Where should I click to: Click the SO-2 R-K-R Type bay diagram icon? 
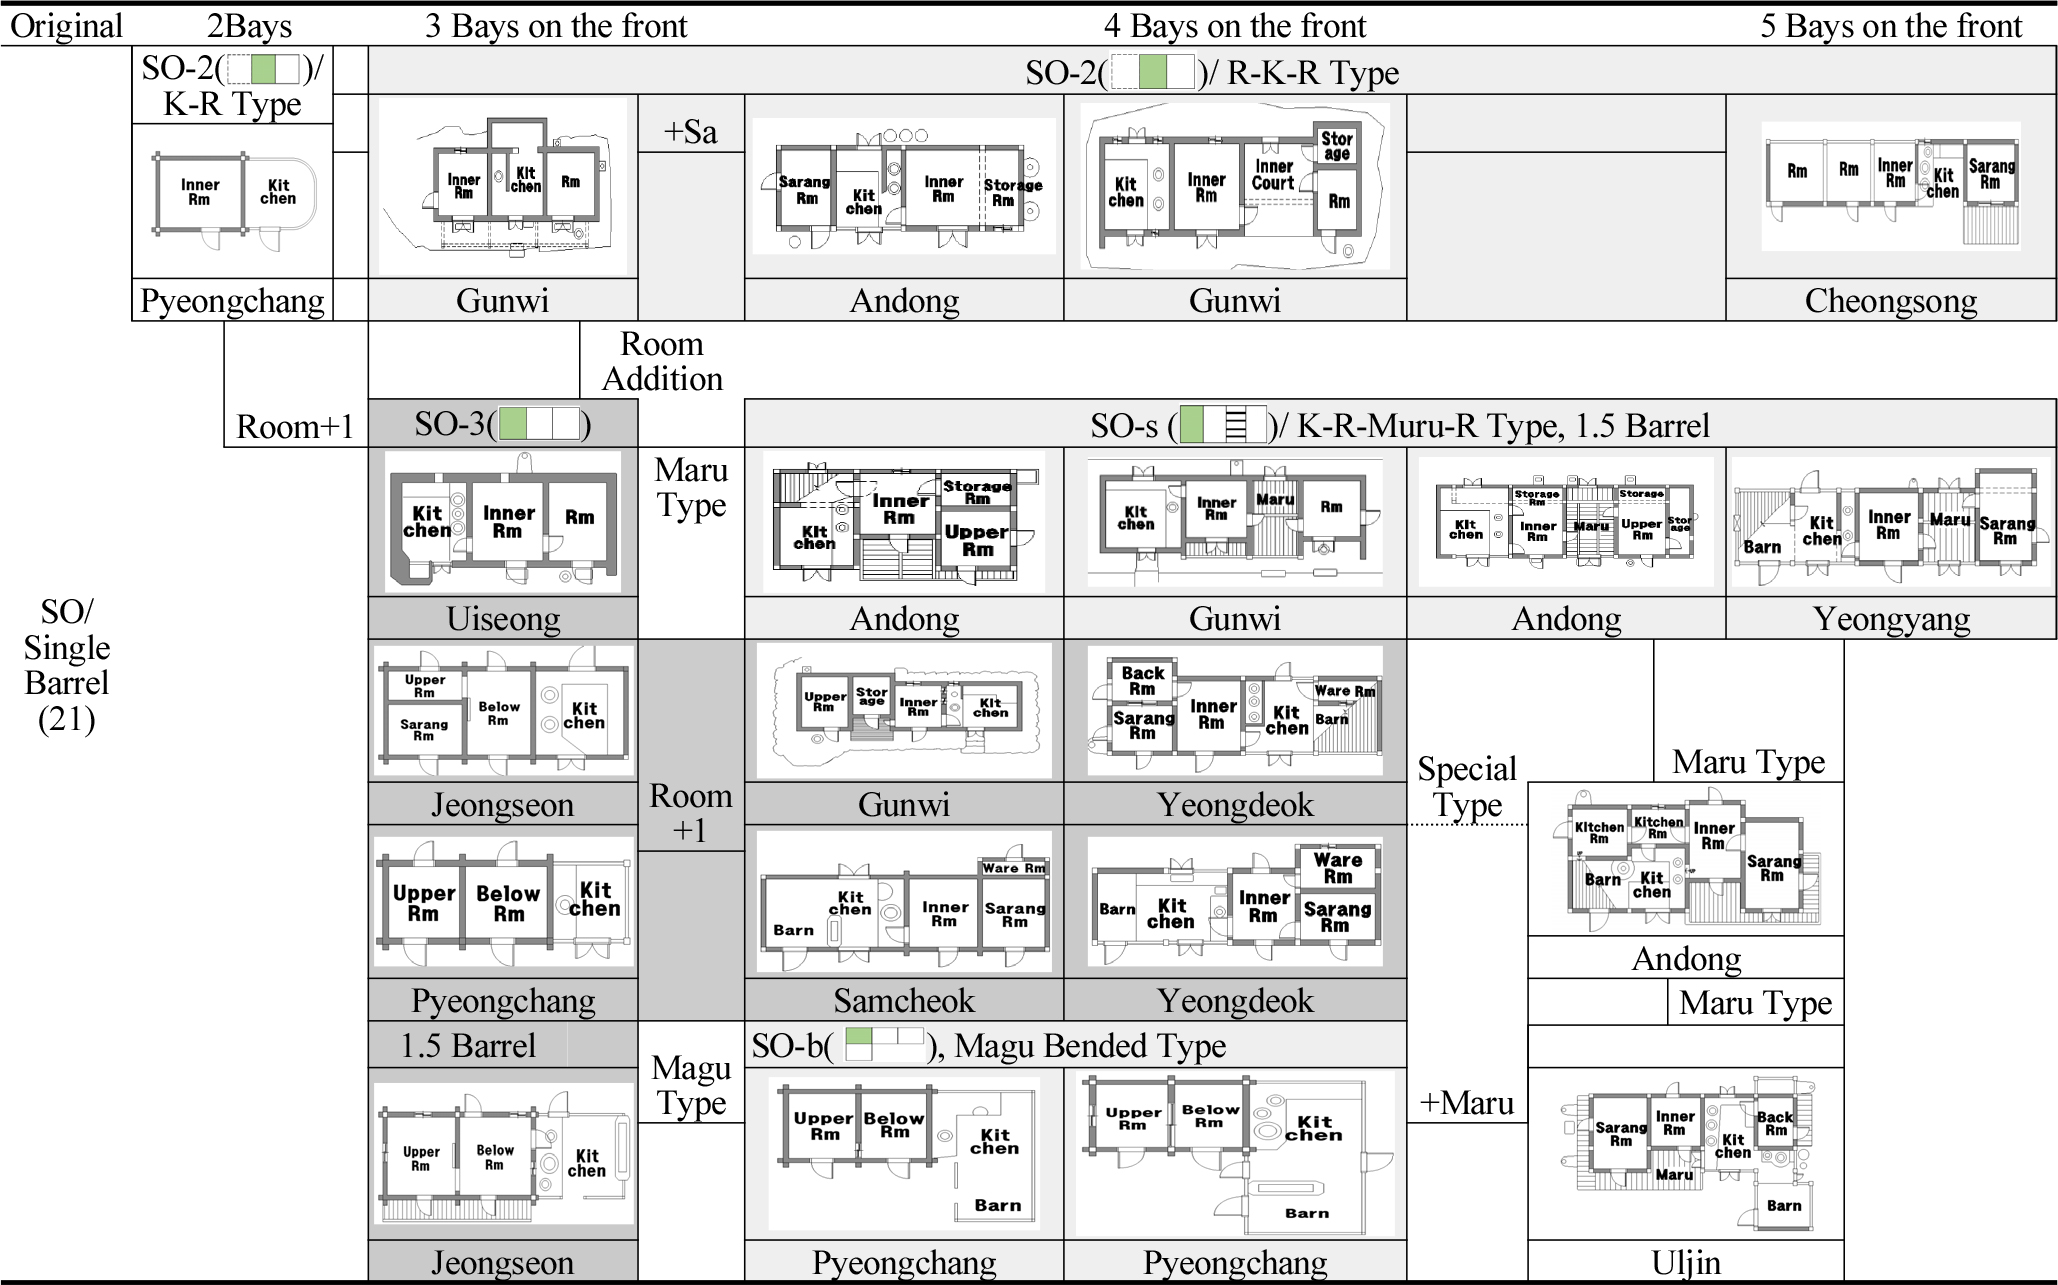point(1153,73)
